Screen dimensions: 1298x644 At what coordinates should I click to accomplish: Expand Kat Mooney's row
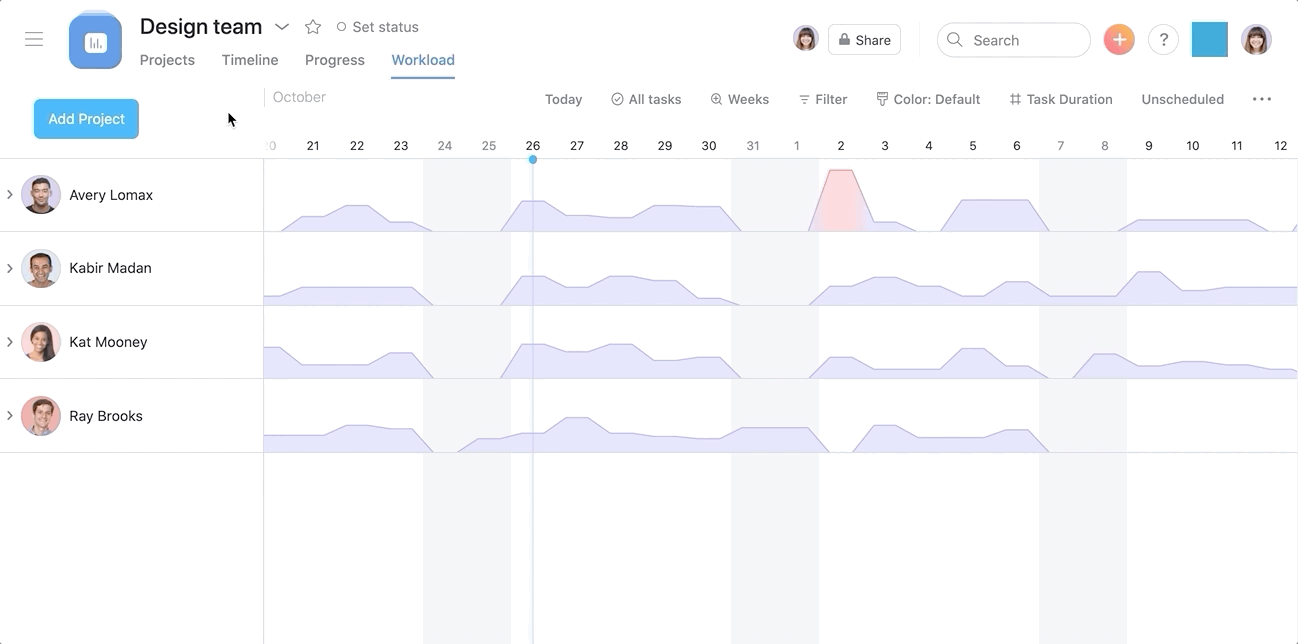pos(10,342)
